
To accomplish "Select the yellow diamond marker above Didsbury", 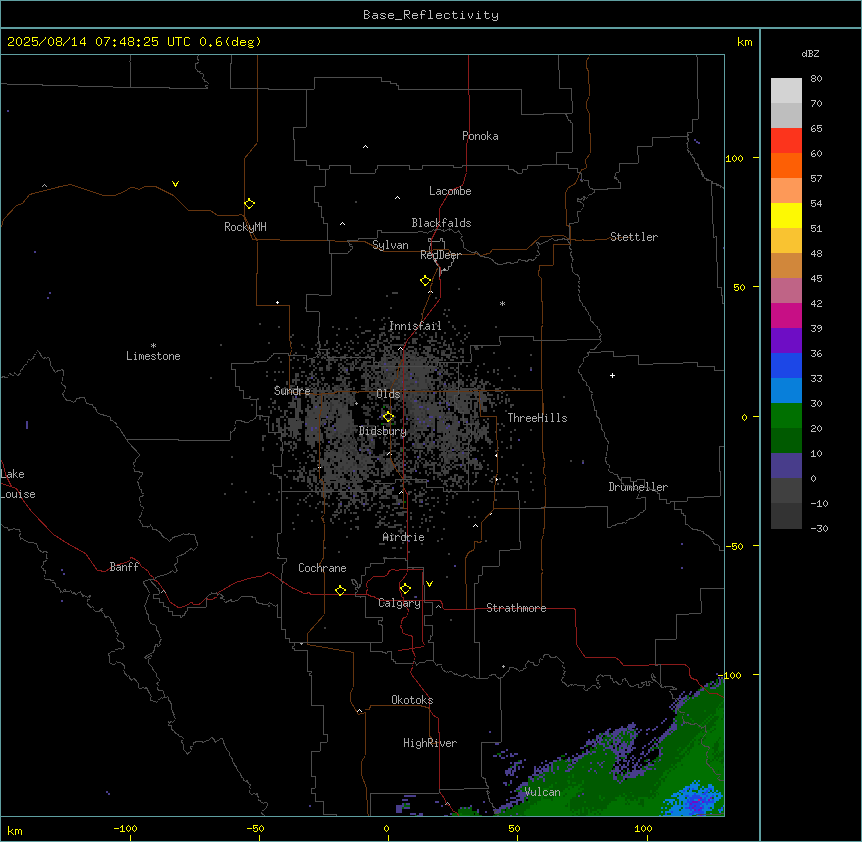I will point(388,417).
